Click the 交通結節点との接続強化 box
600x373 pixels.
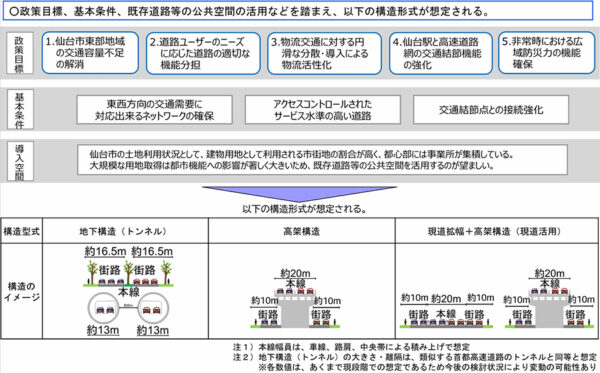491,110
